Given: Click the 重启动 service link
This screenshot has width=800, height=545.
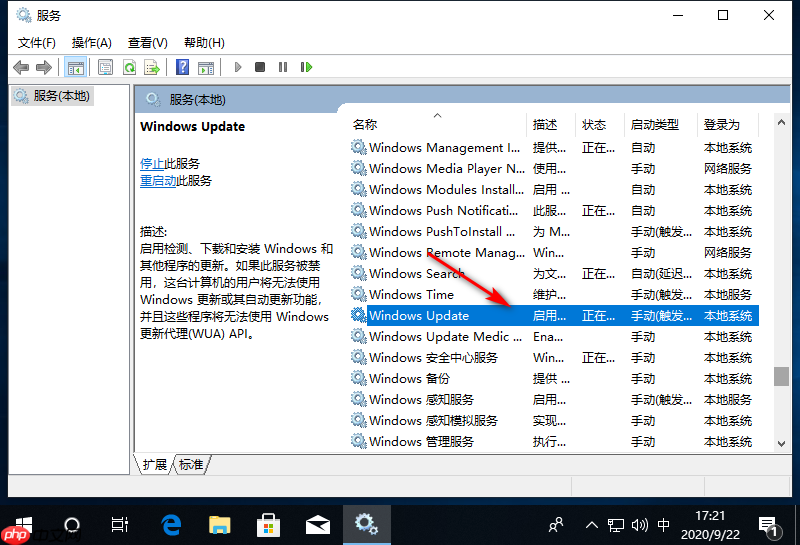Looking at the screenshot, I should point(158,181).
